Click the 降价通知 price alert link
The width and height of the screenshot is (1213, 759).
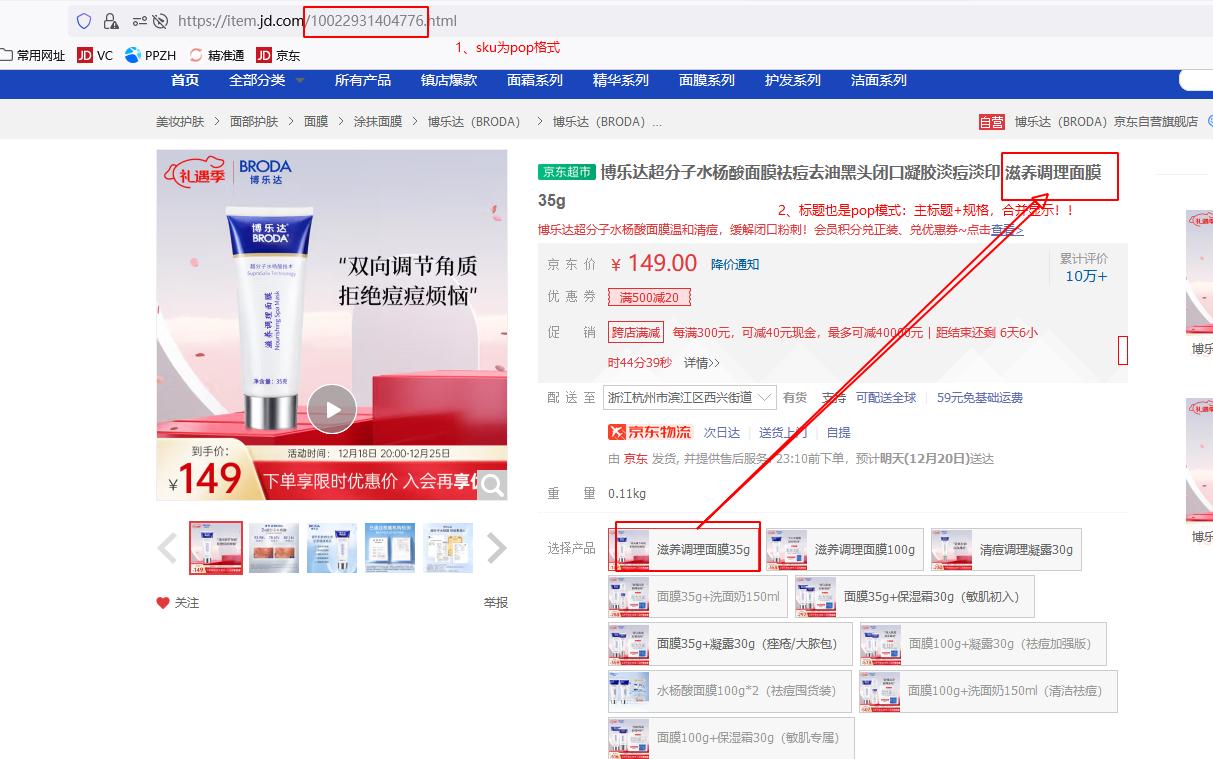pos(735,264)
